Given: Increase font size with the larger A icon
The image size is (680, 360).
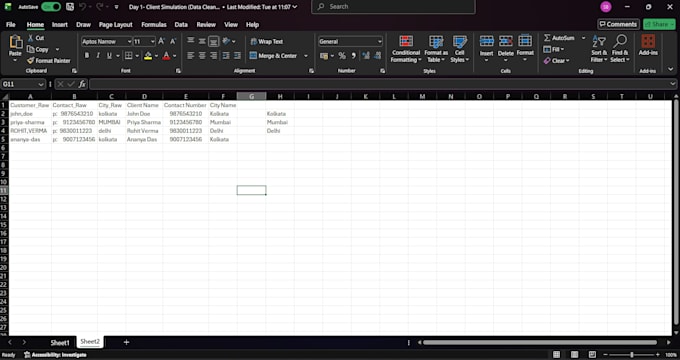Looking at the screenshot, I should (161, 41).
